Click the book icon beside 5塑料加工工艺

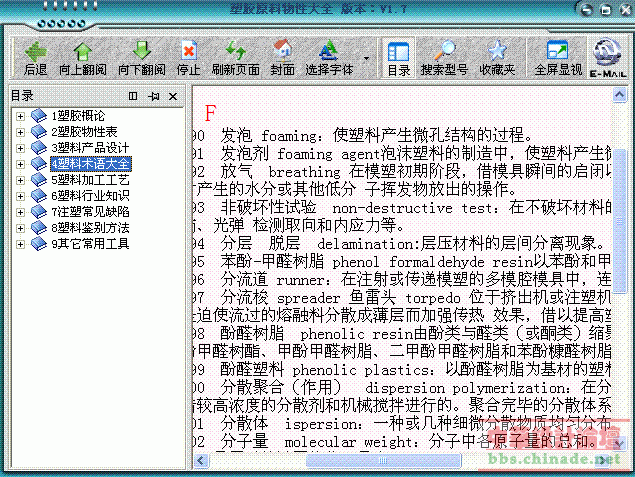tap(39, 179)
